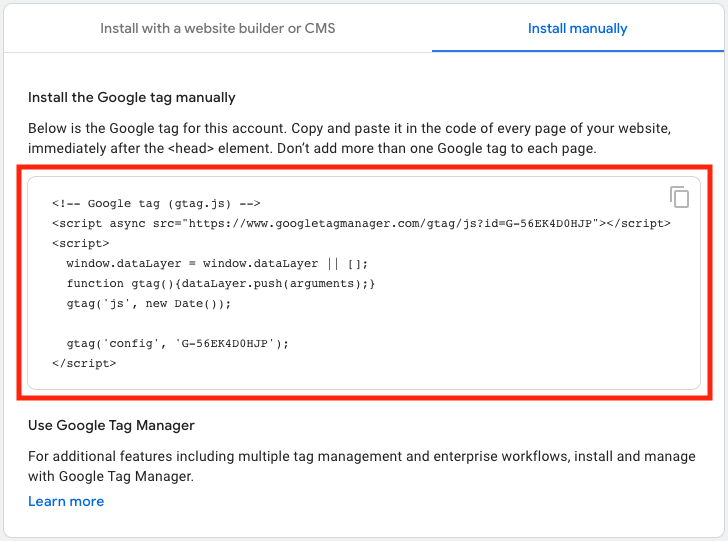Click the opening <script> tag line

tap(80, 243)
